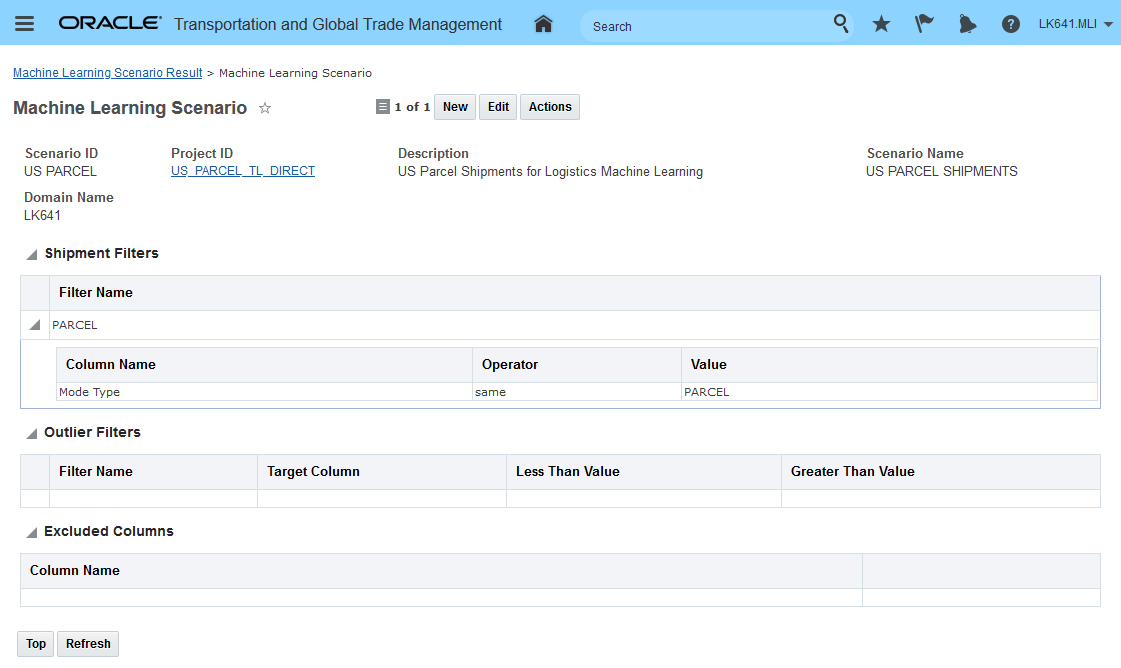Click the search magnifier icon
The height and width of the screenshot is (668, 1121).
coord(841,24)
